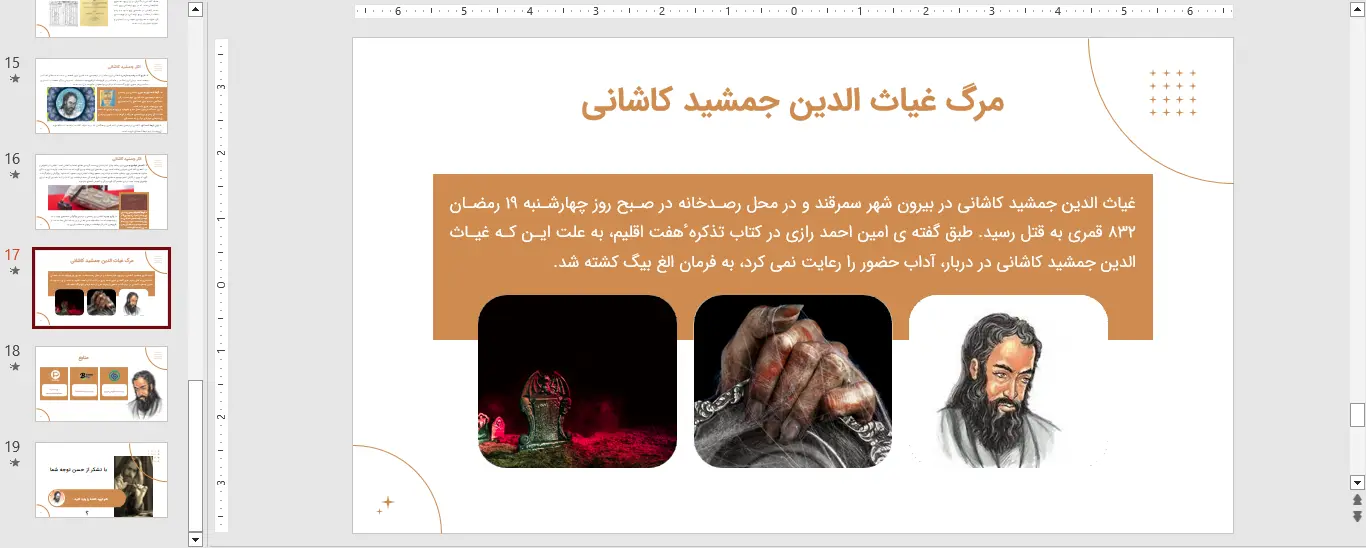Select slide 18 thumbnail with bearded portrait
Viewport: 1366px width, 548px height.
click(x=102, y=385)
